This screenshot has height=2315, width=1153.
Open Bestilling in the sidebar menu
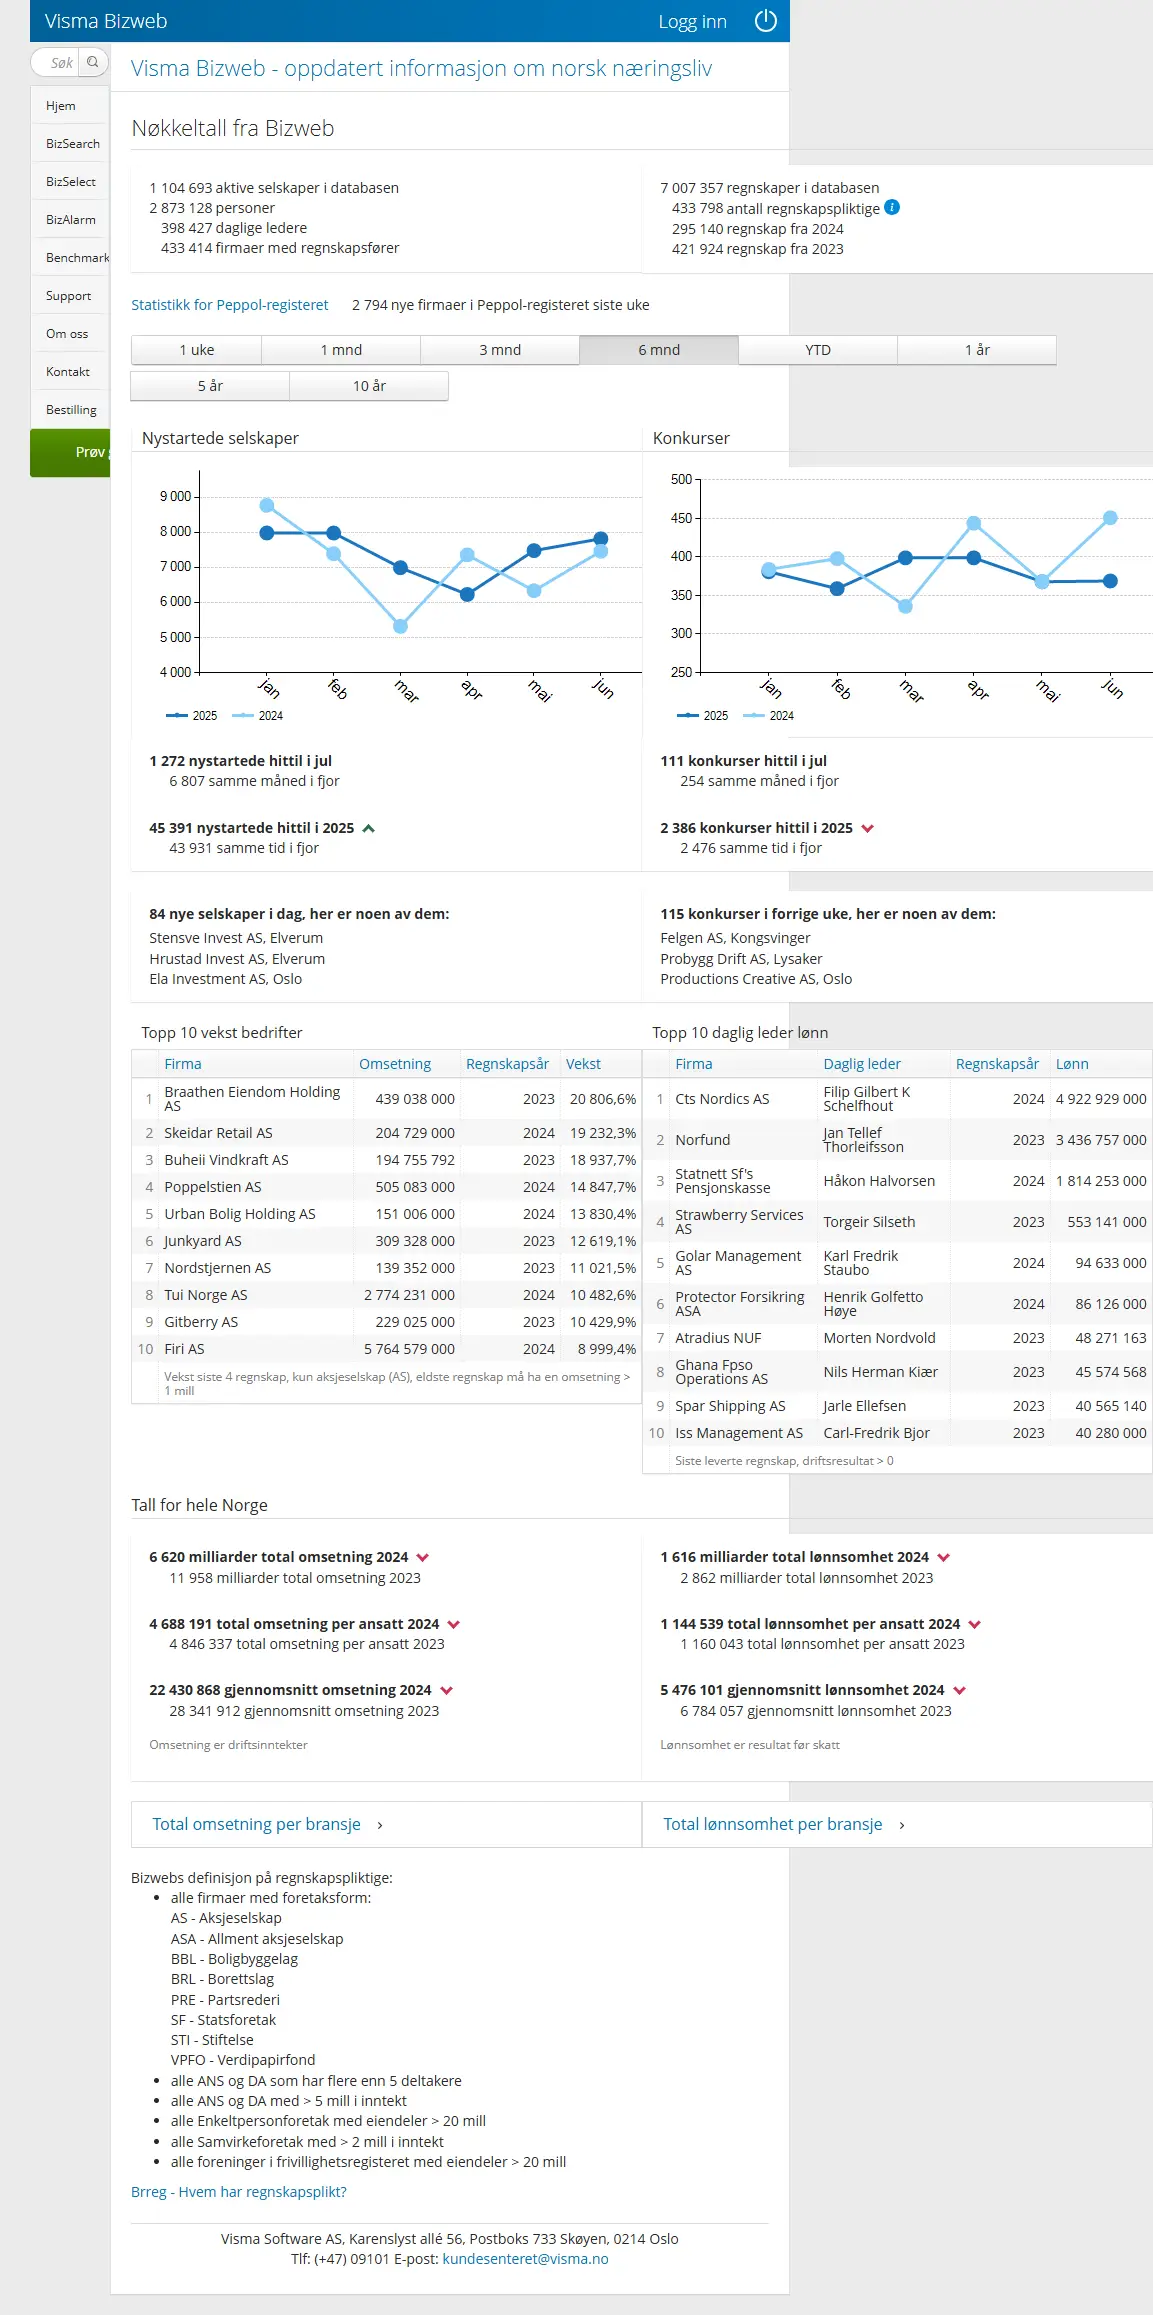70,410
